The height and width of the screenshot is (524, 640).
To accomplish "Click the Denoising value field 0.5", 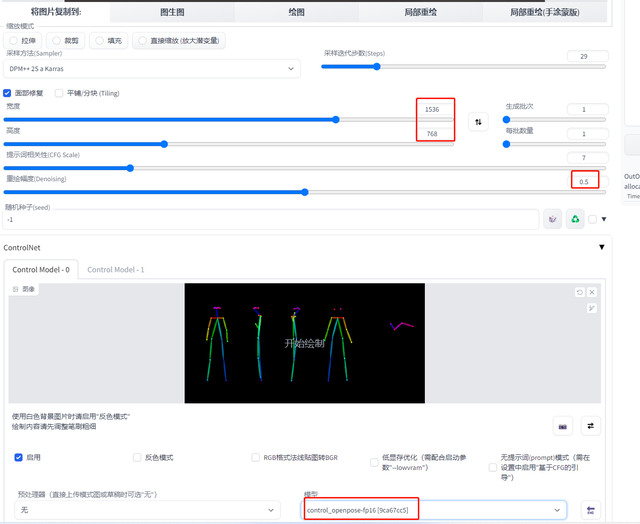I will 587,182.
